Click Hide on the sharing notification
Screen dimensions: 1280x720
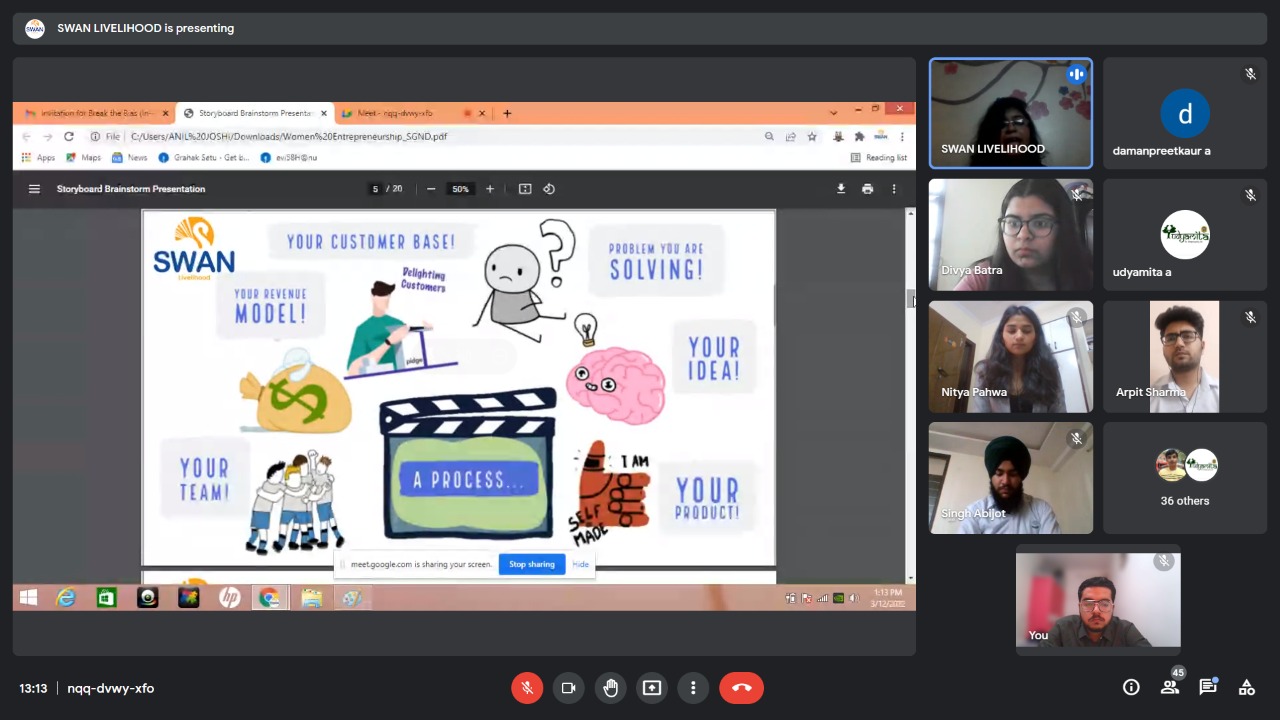[x=580, y=564]
